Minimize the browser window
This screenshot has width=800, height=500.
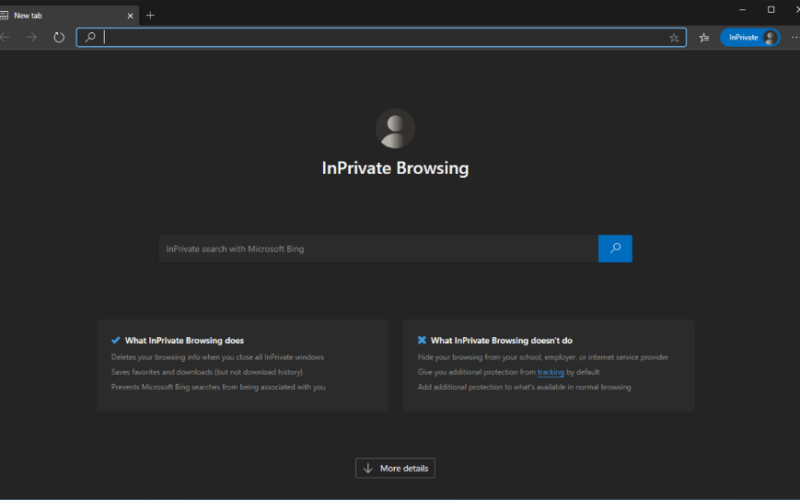point(742,10)
